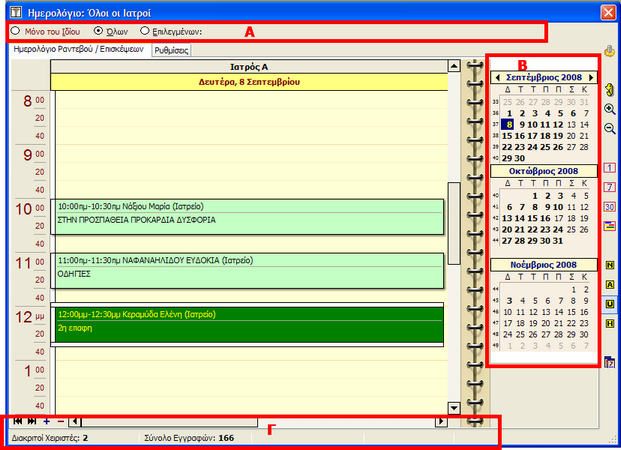Click the horizontal scrollbar thumb under the schedule
This screenshot has width=621, height=450.
[x=169, y=421]
